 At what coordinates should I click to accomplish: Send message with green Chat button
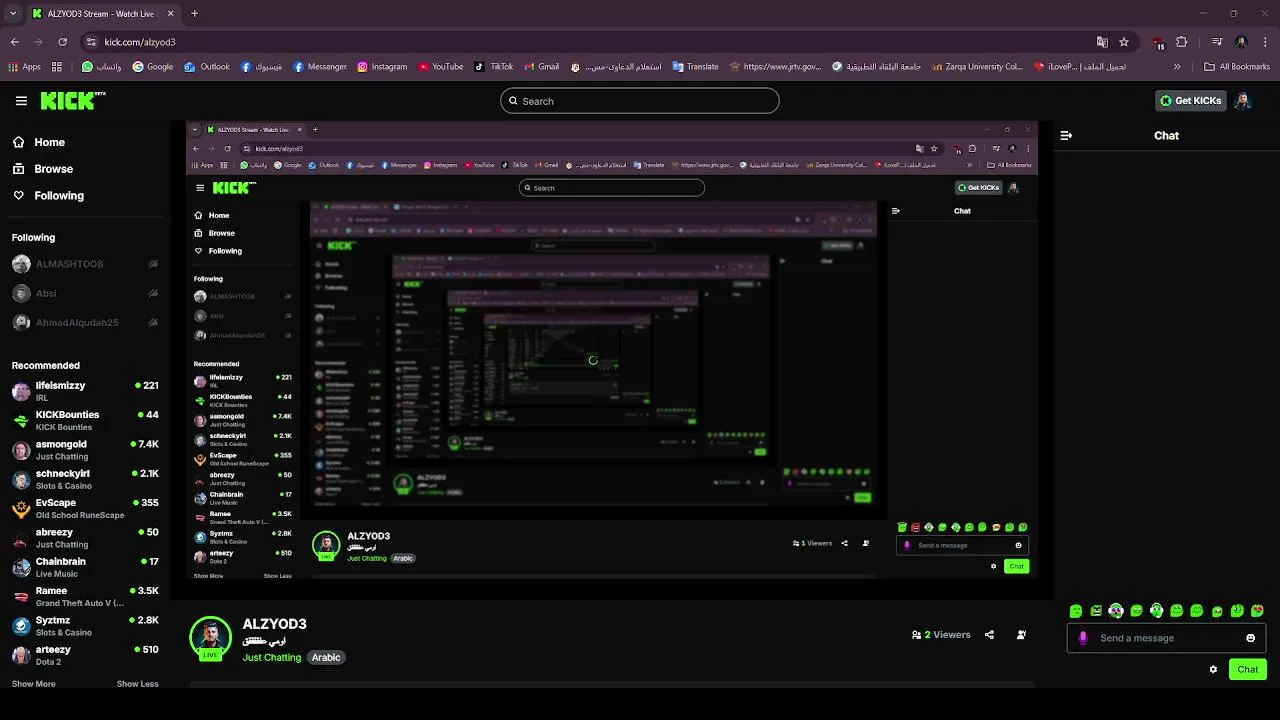click(x=1247, y=669)
